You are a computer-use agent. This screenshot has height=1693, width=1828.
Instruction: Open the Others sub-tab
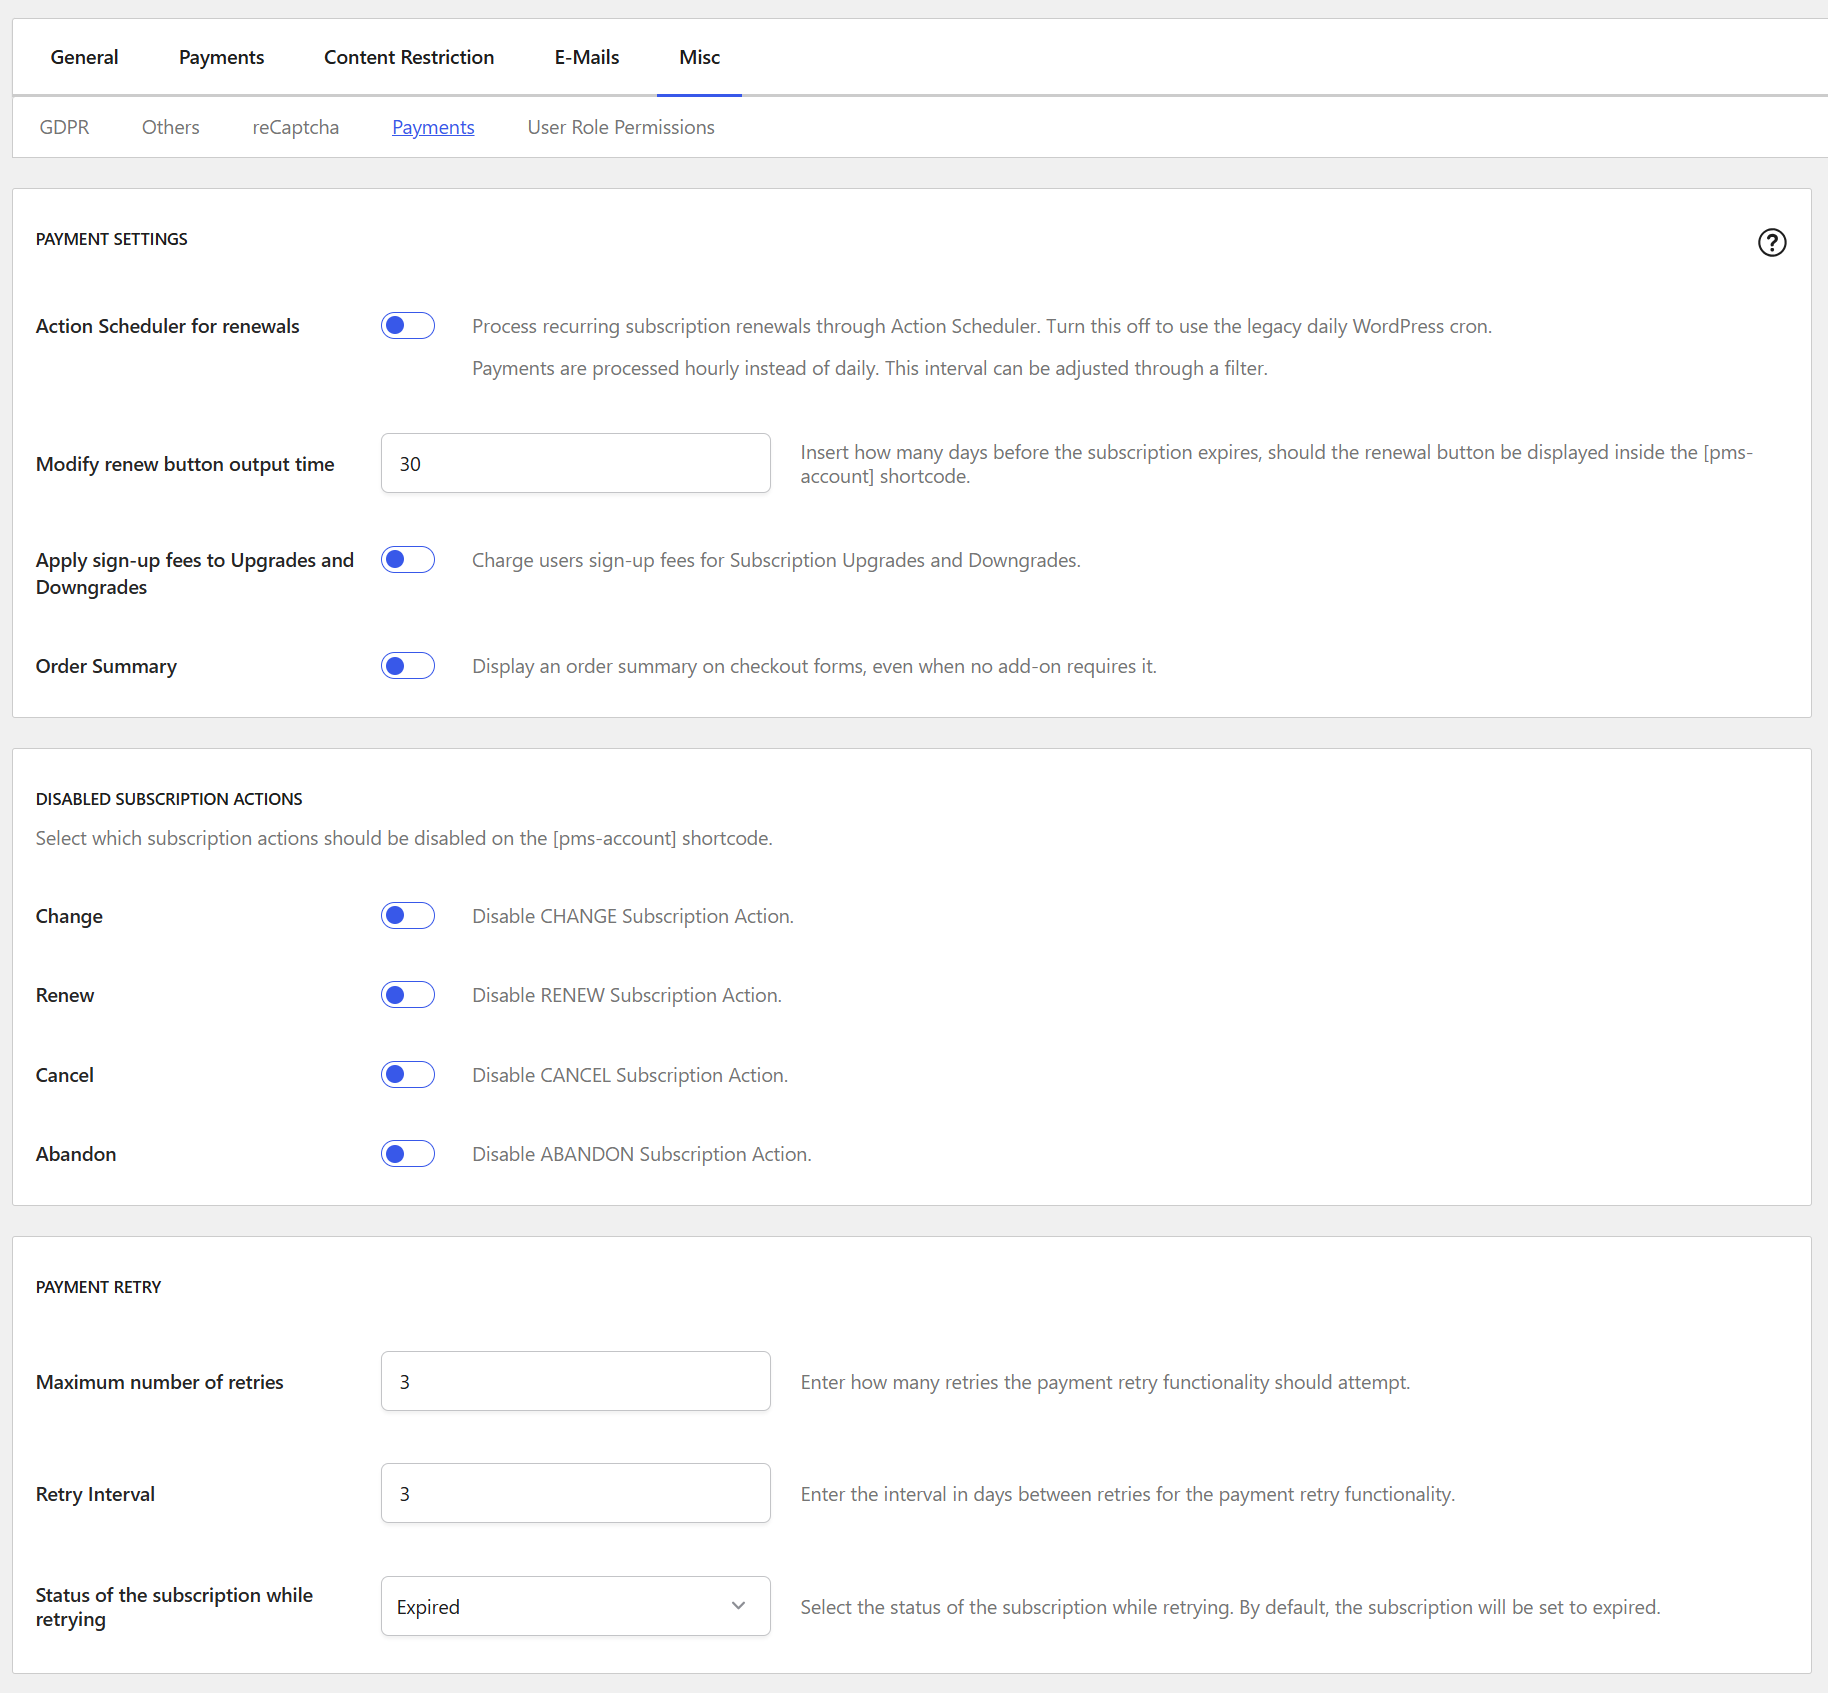coord(171,127)
